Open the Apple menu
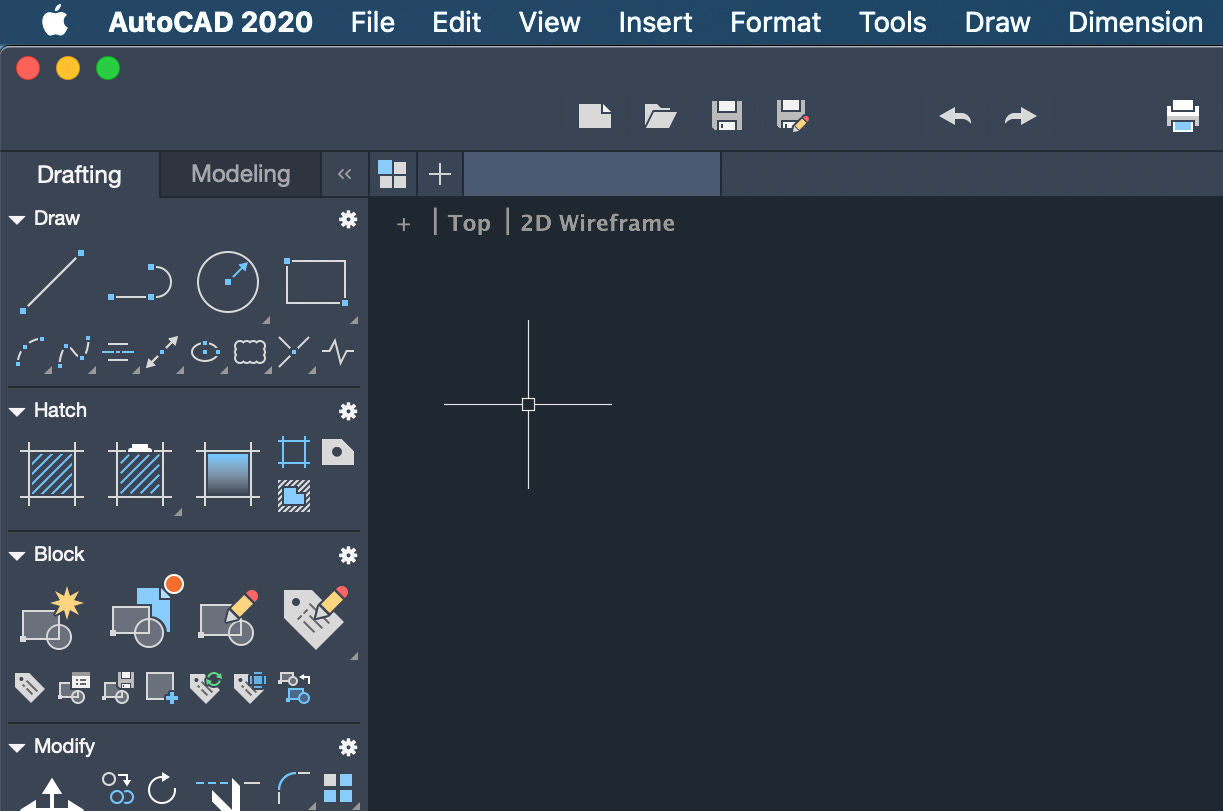 (54, 21)
